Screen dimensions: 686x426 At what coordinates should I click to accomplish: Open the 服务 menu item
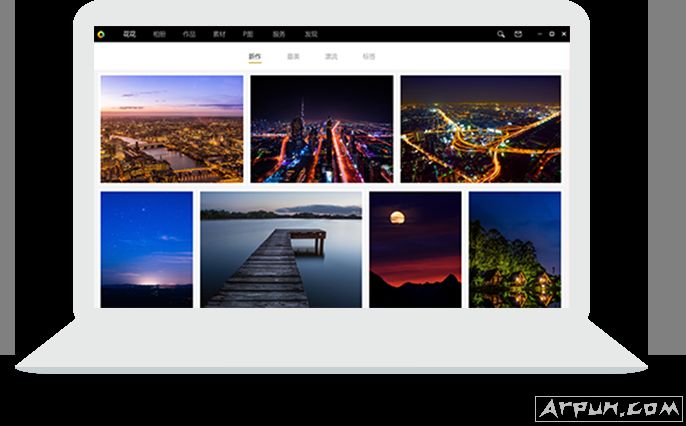tap(279, 34)
